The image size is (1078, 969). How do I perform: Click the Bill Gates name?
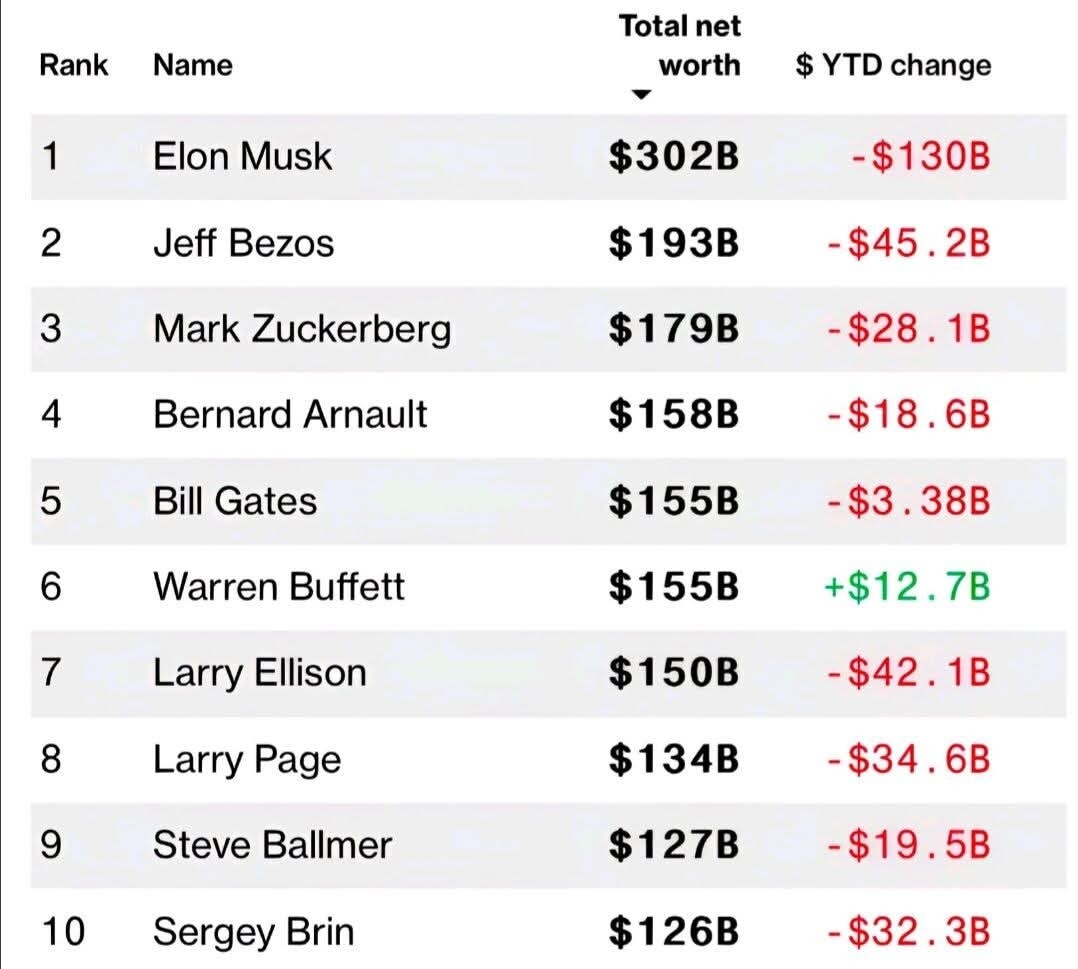click(x=235, y=501)
